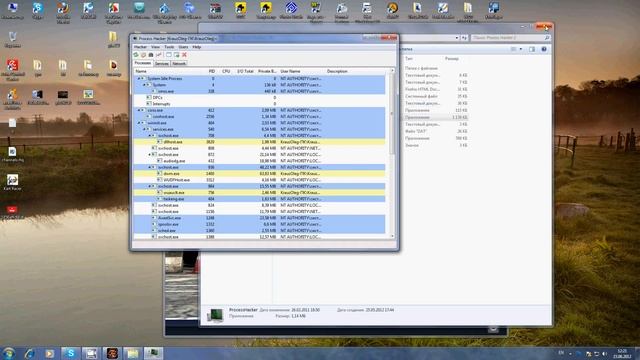Open the view options dropdown arrow in Explorer

tap(521, 49)
